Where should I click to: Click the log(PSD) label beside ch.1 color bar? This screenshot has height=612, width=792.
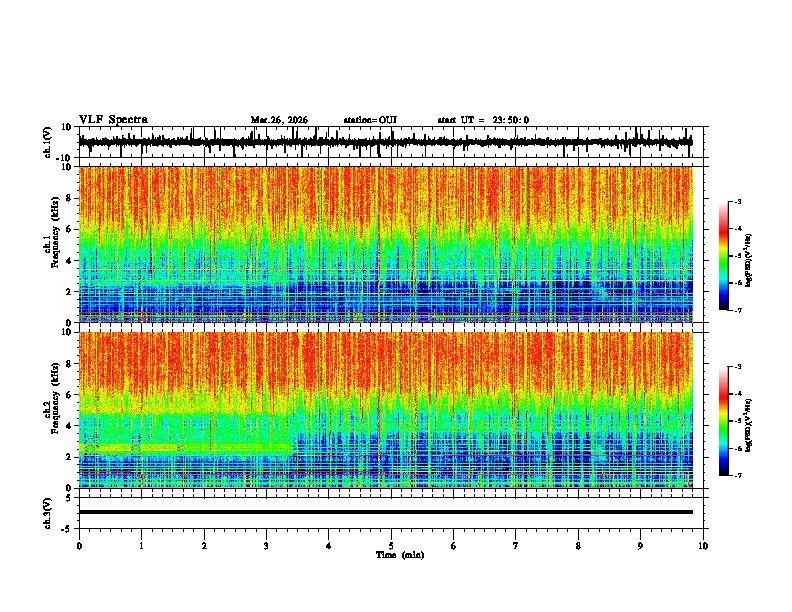[749, 260]
